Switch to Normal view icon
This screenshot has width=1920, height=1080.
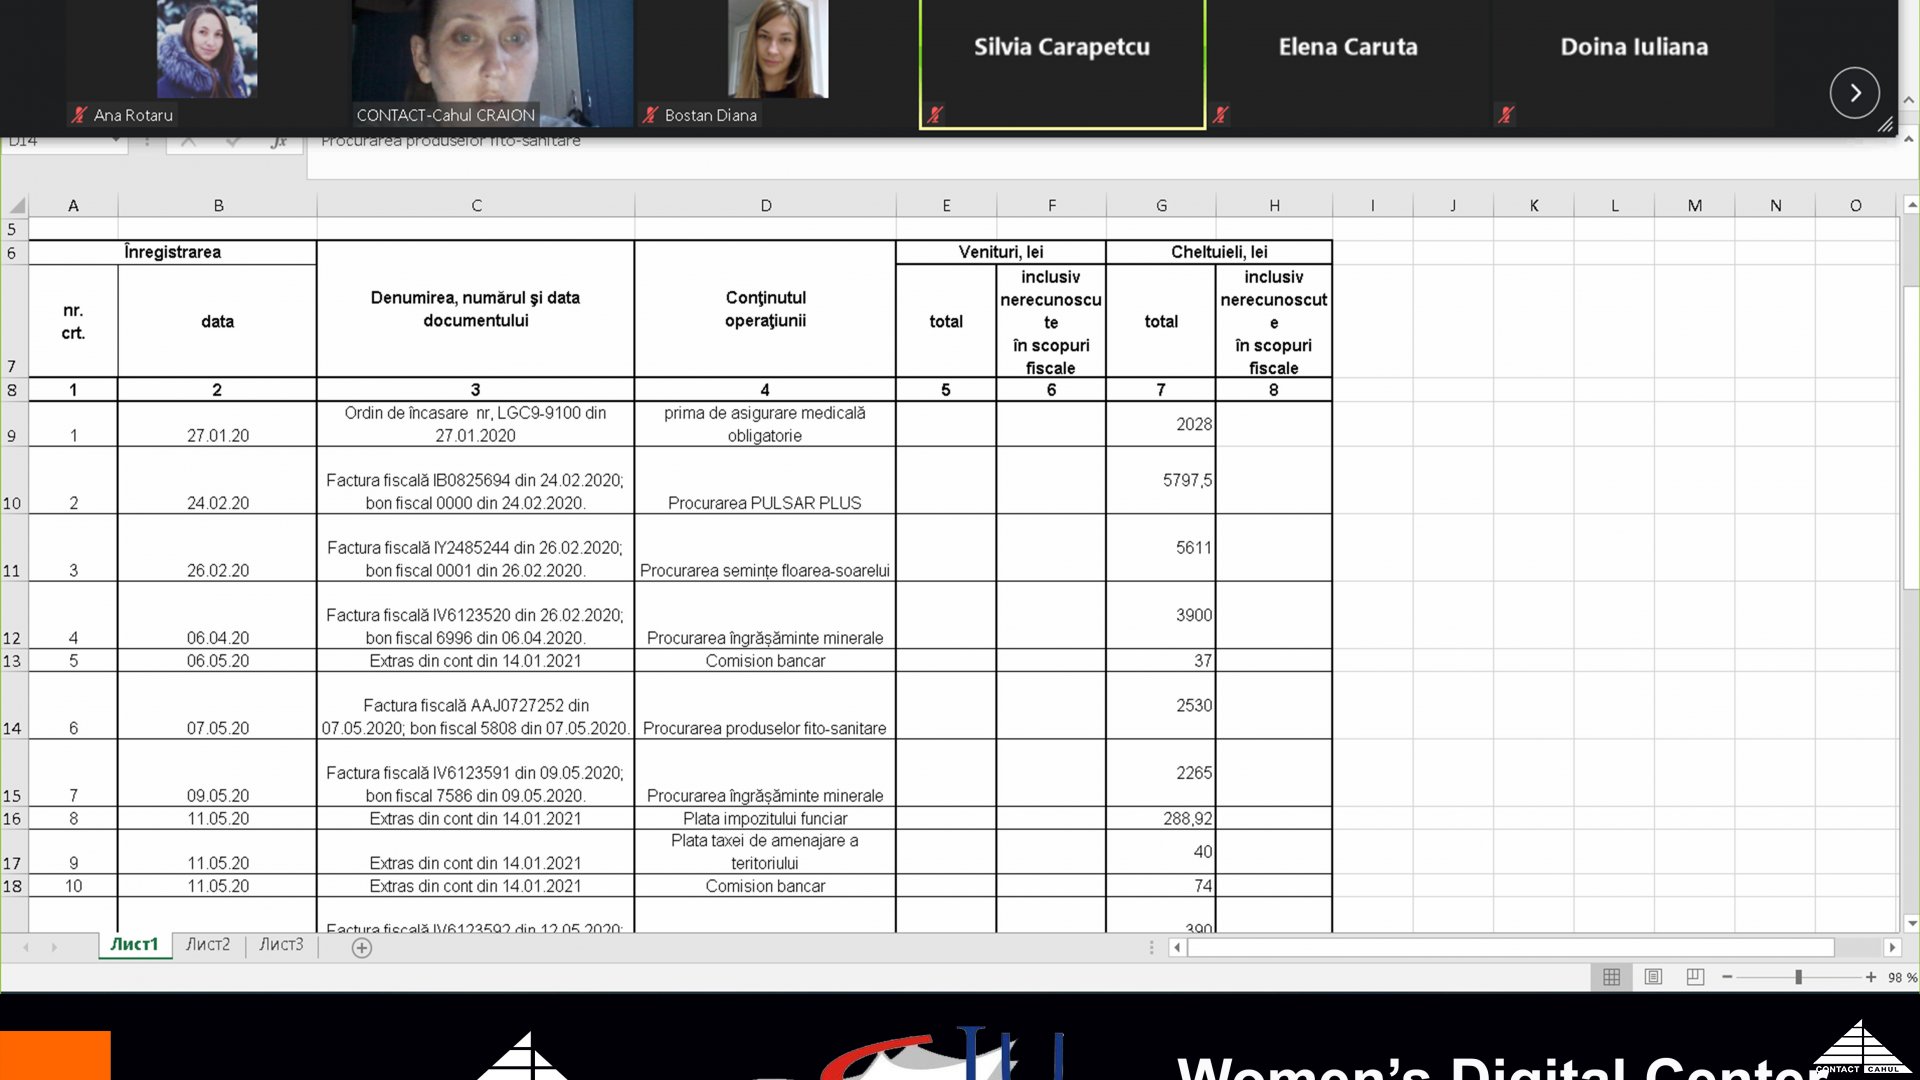click(x=1611, y=977)
